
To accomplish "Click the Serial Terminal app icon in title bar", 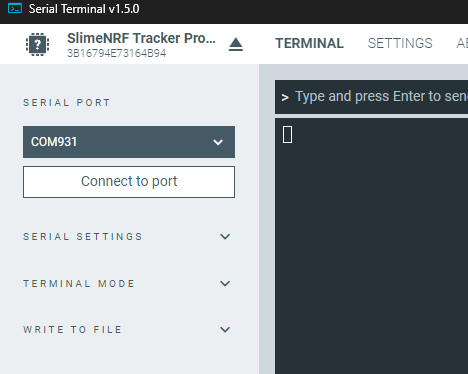I will pos(15,8).
